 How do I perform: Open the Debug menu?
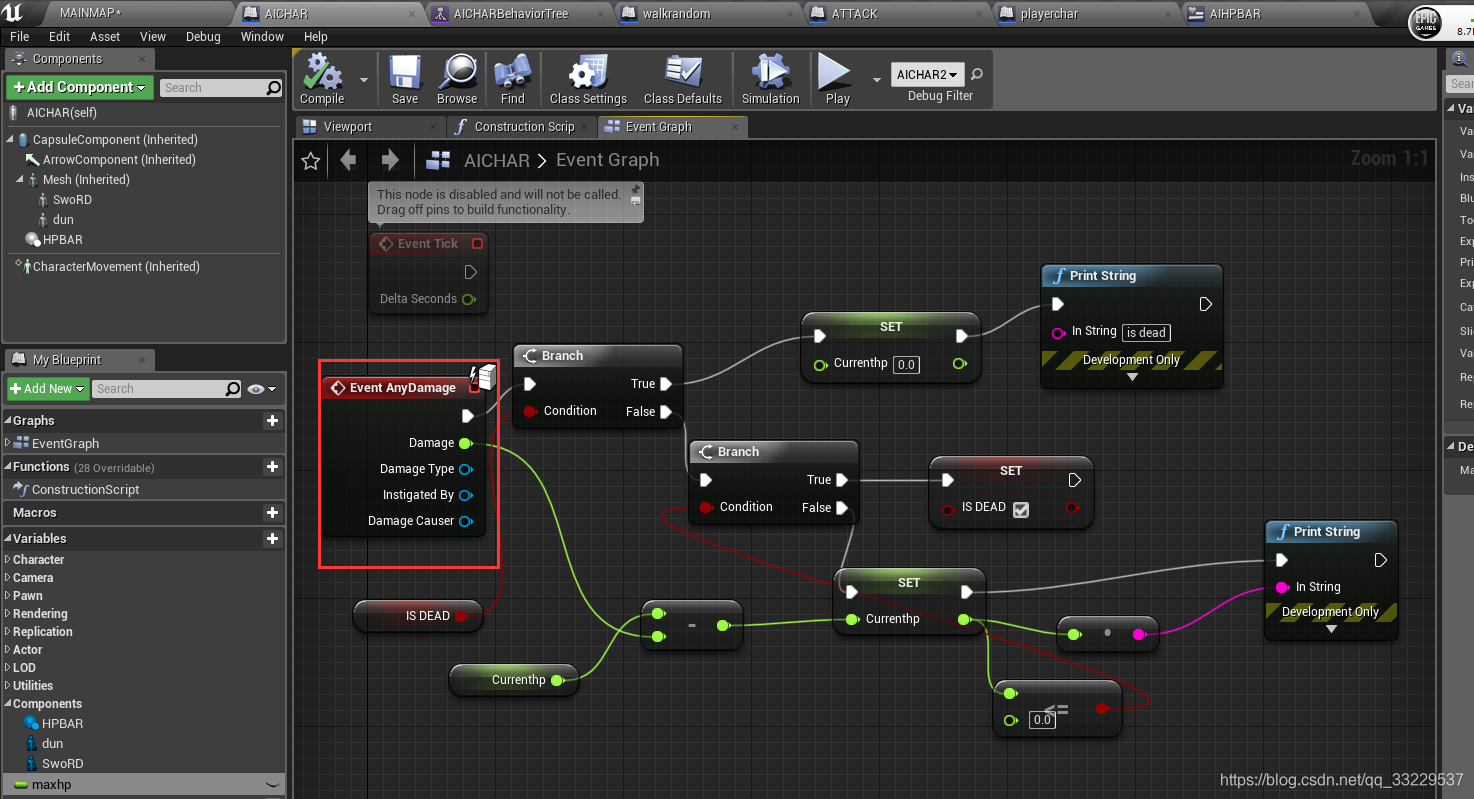203,37
